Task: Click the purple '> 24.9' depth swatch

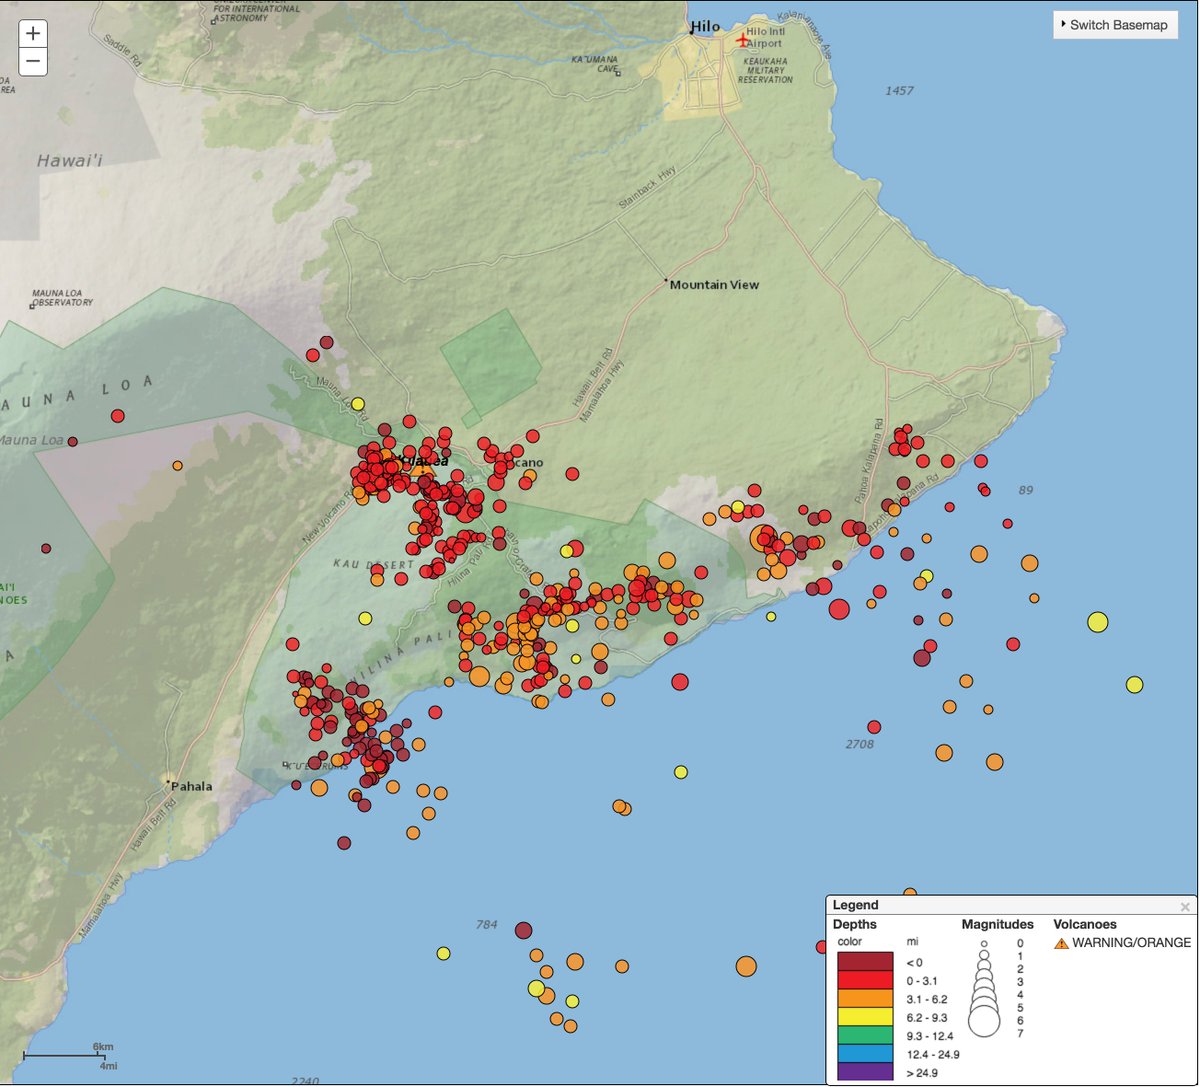Action: click(864, 1073)
